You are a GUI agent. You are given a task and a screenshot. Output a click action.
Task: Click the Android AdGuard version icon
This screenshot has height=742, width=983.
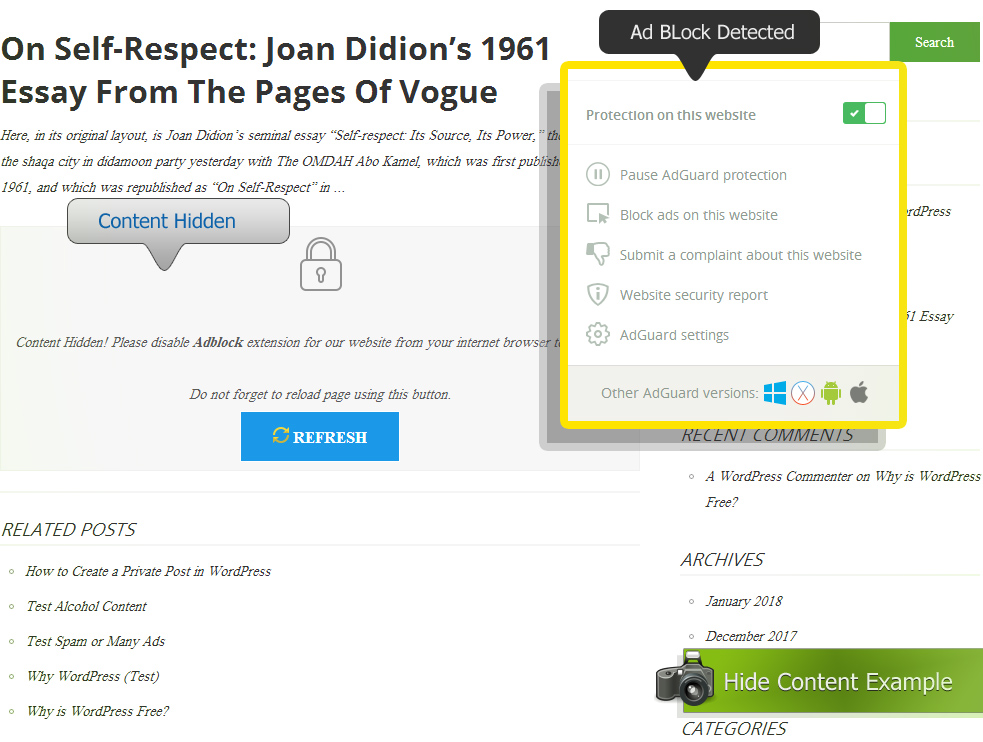[831, 393]
